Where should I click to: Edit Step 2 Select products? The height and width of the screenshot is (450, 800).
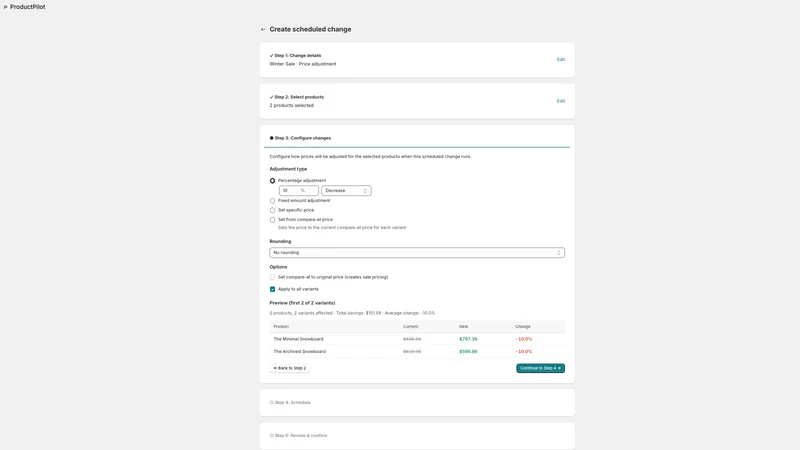coord(560,101)
